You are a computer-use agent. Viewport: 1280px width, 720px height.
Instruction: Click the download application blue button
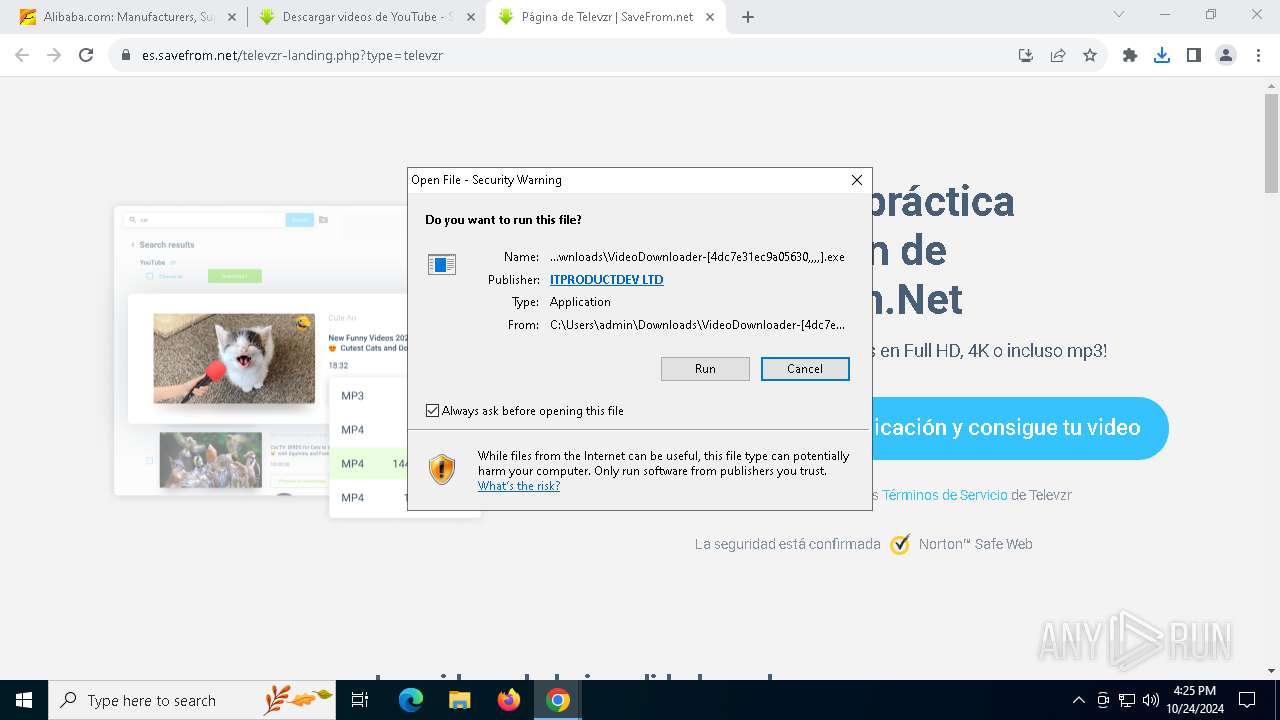click(1019, 428)
